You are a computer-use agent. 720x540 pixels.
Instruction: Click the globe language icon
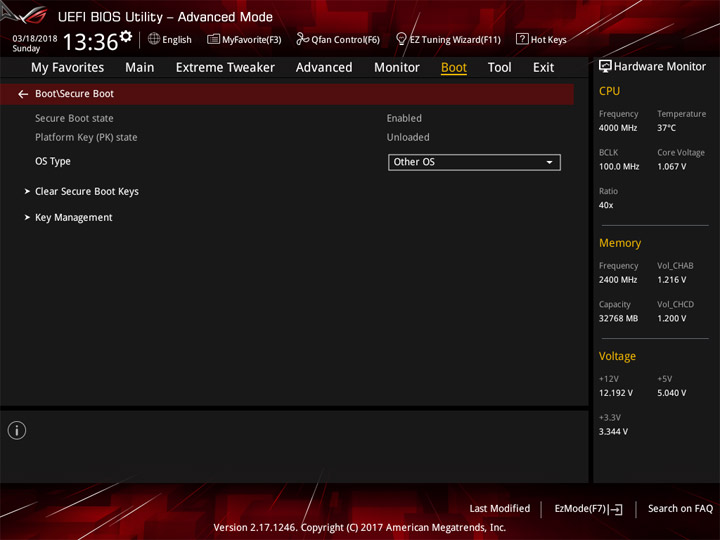(x=154, y=39)
